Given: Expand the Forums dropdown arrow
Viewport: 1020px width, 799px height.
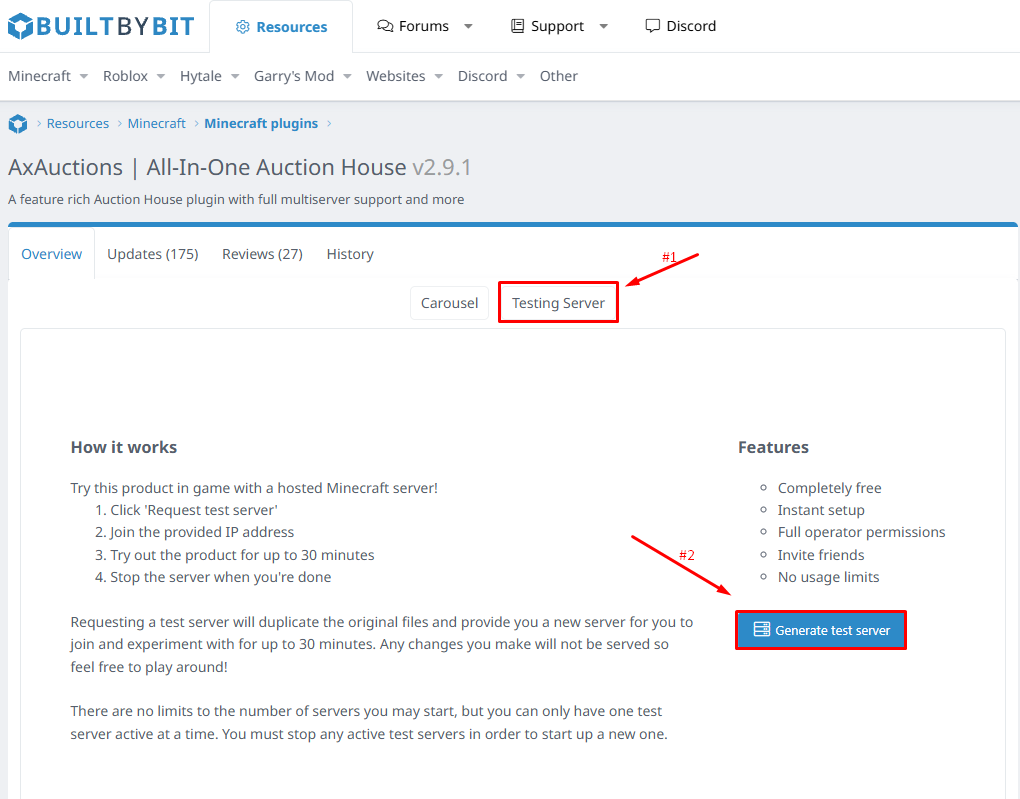Looking at the screenshot, I should point(468,27).
